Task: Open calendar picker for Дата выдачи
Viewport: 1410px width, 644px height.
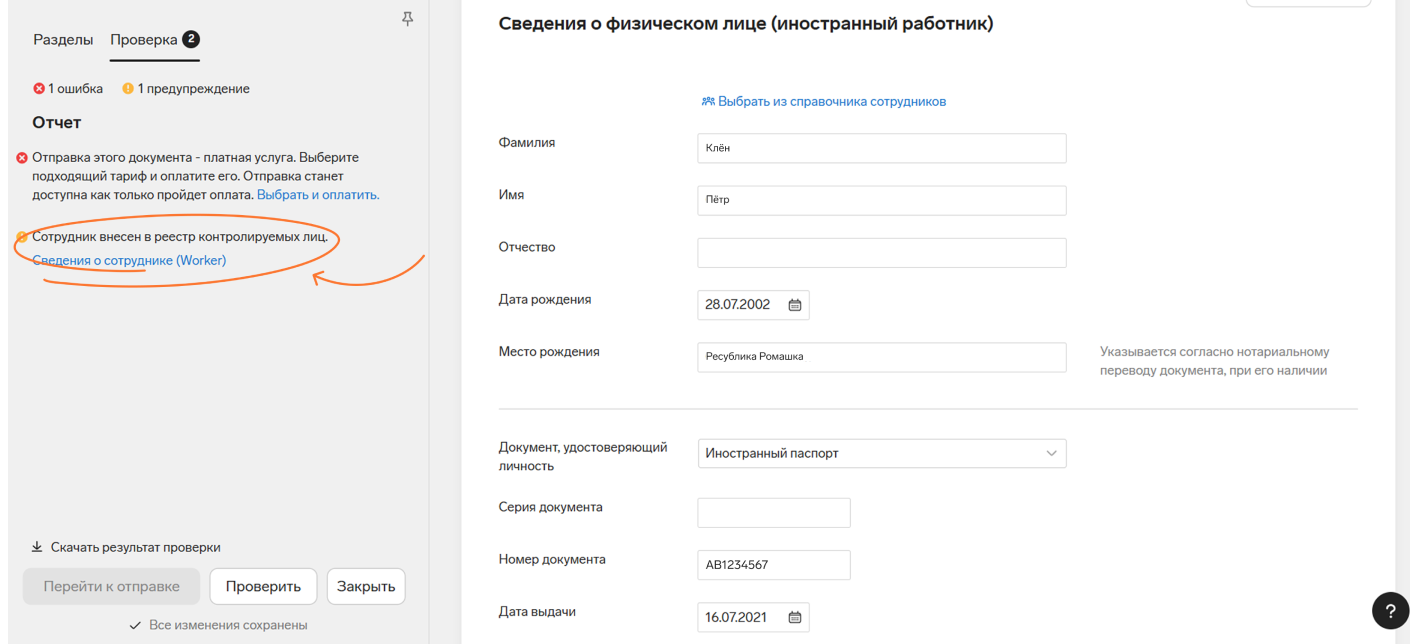Action: click(795, 618)
